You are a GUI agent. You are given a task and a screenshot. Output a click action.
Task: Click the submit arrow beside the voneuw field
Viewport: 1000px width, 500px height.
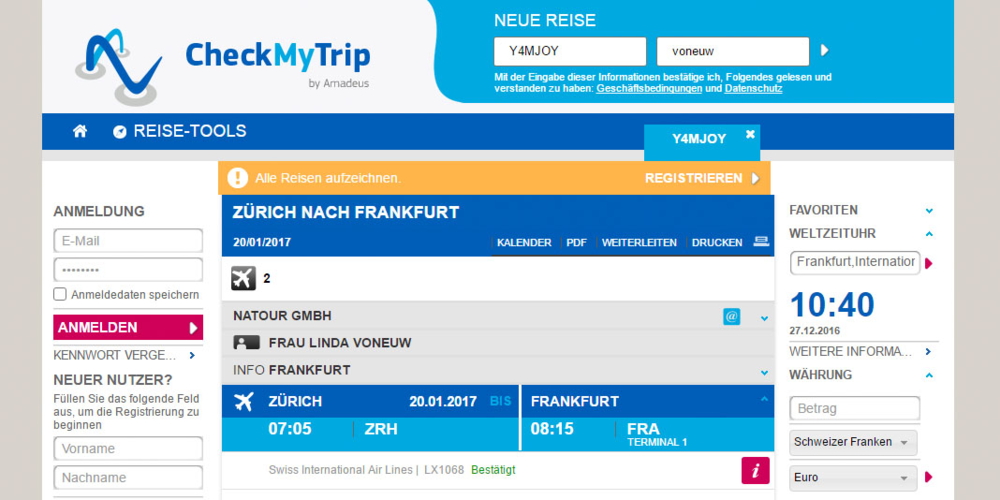click(825, 51)
